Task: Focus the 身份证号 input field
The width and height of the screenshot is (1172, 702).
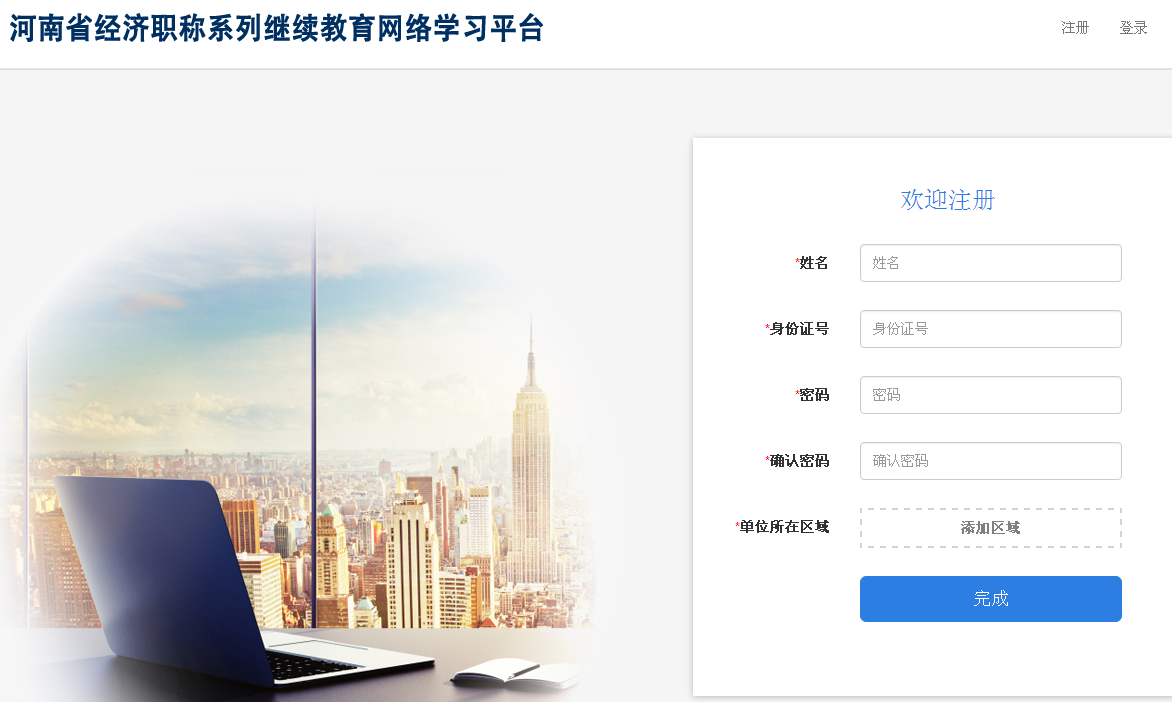Action: click(990, 329)
